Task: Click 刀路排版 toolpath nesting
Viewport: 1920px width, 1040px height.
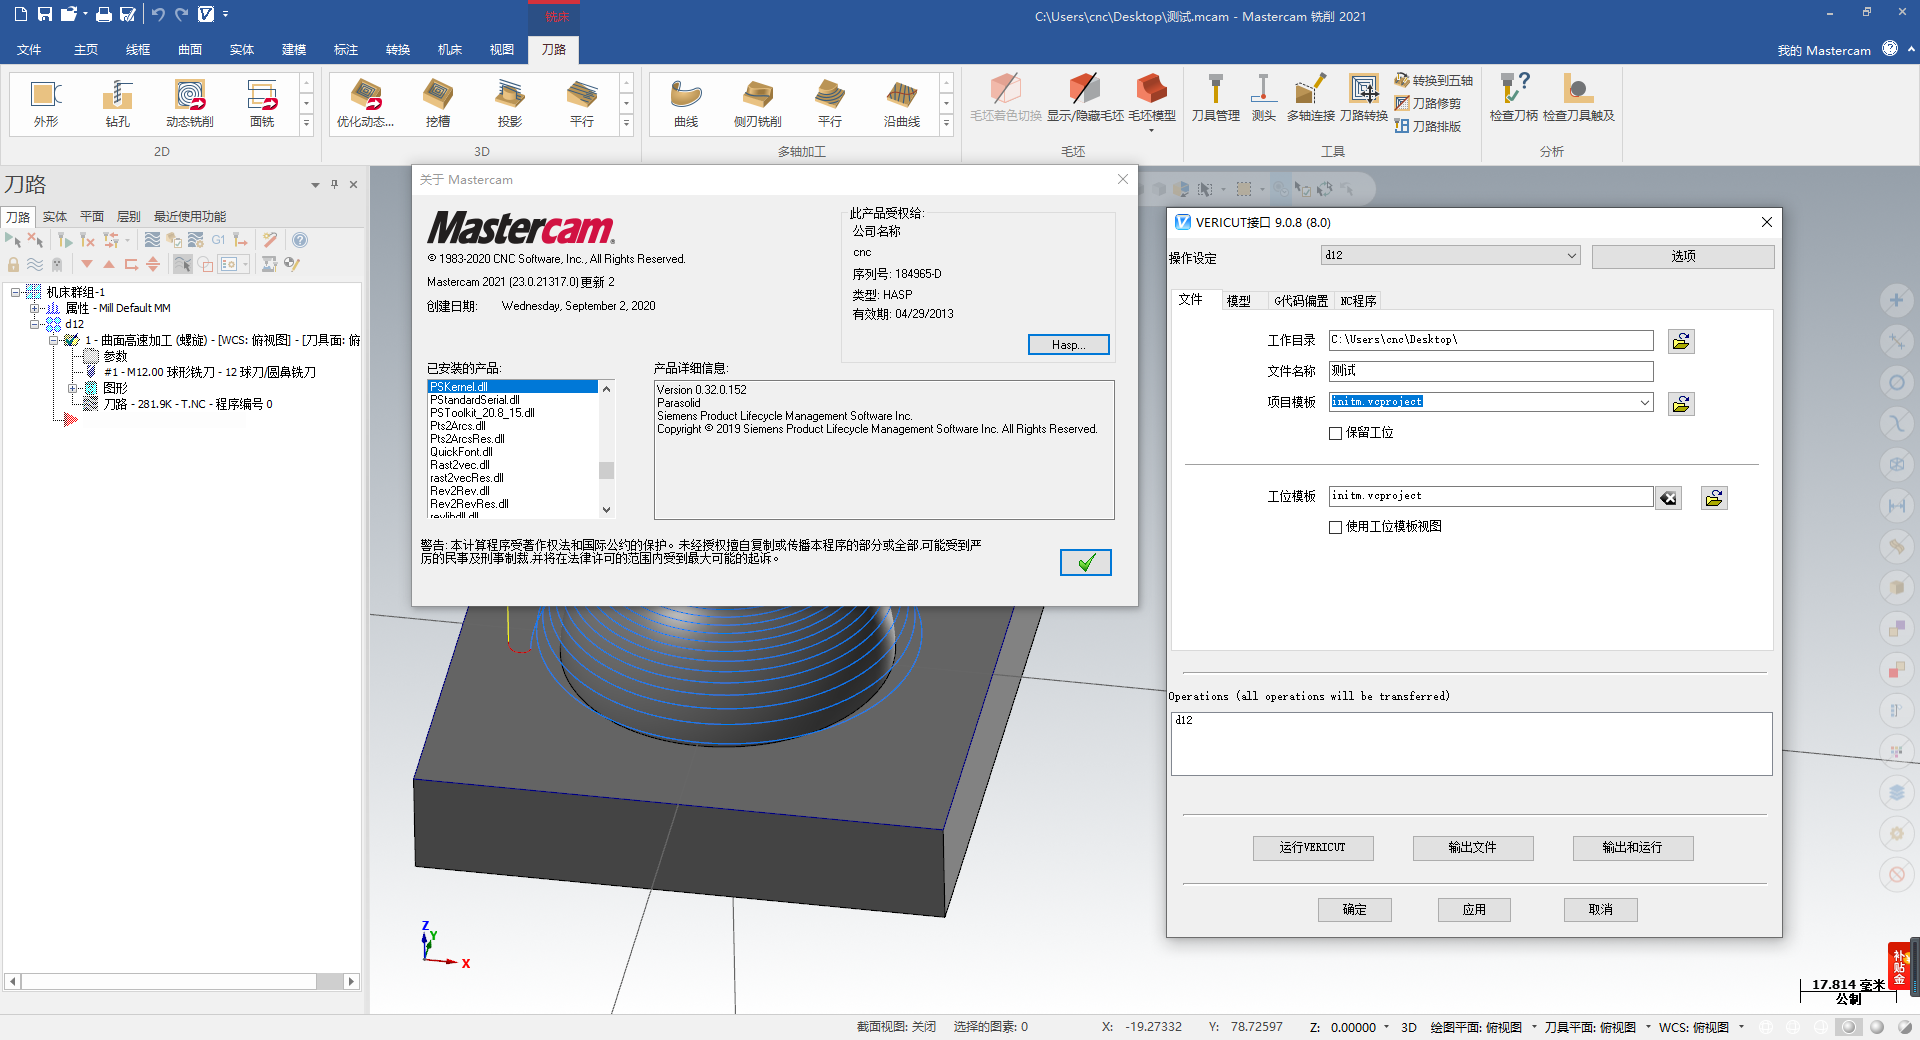Action: coord(1428,126)
